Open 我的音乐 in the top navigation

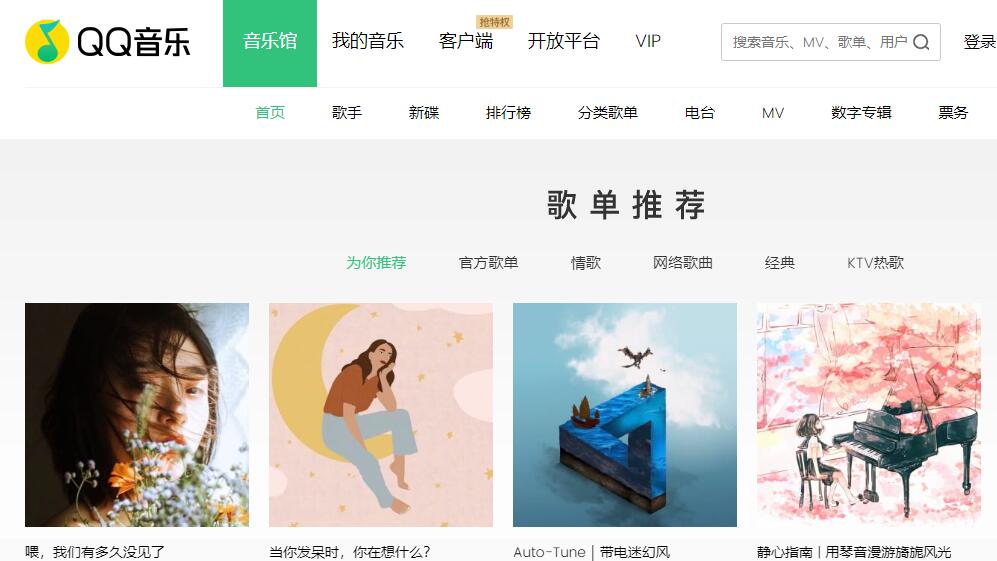click(x=368, y=41)
